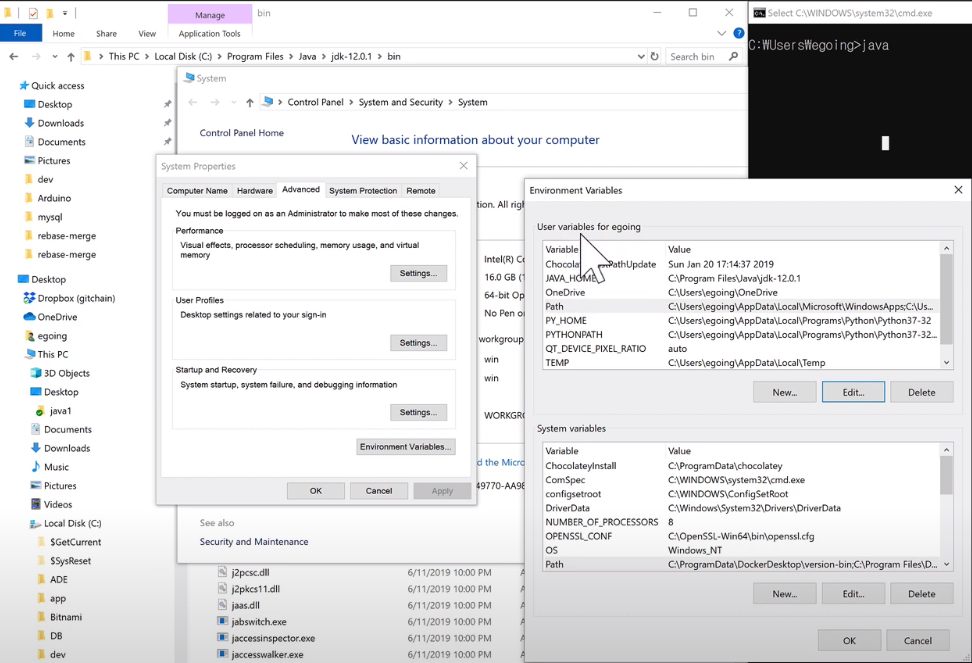Open the Arduino folder in Quick access
972x663 pixels.
(54, 198)
